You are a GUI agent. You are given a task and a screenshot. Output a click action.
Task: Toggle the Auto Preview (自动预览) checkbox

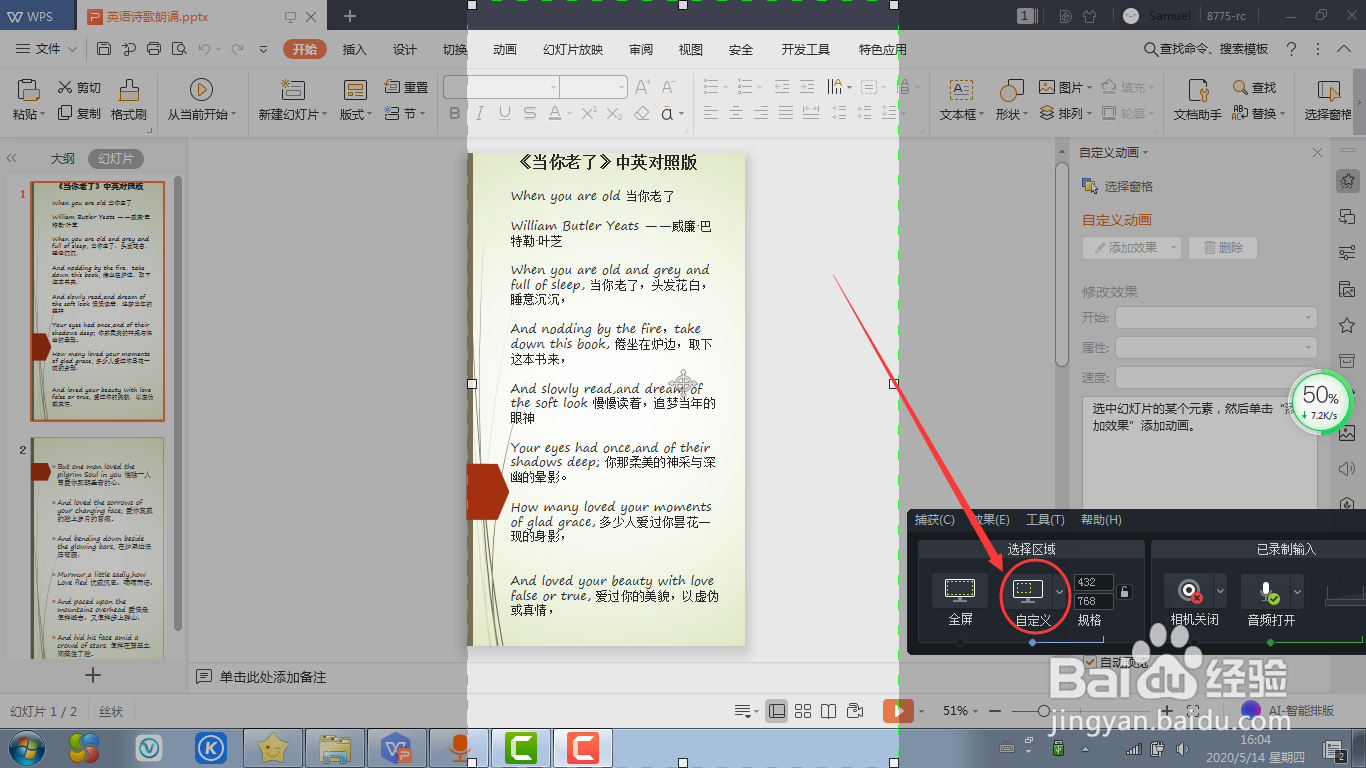point(1091,661)
